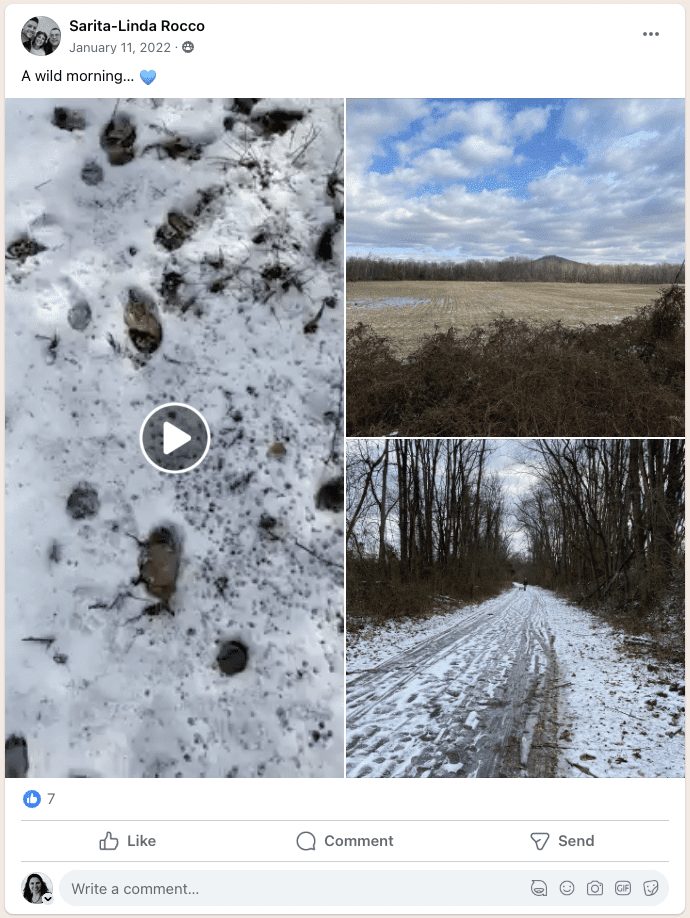Click Sarita-Linda Rocco's profile picture
This screenshot has height=918, width=690.
[41, 36]
